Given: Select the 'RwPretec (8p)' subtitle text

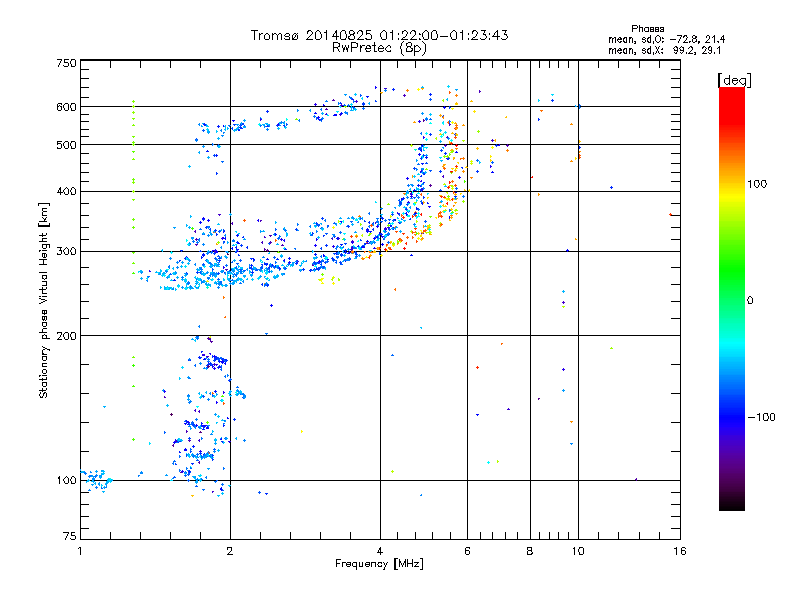Looking at the screenshot, I should click(x=379, y=48).
